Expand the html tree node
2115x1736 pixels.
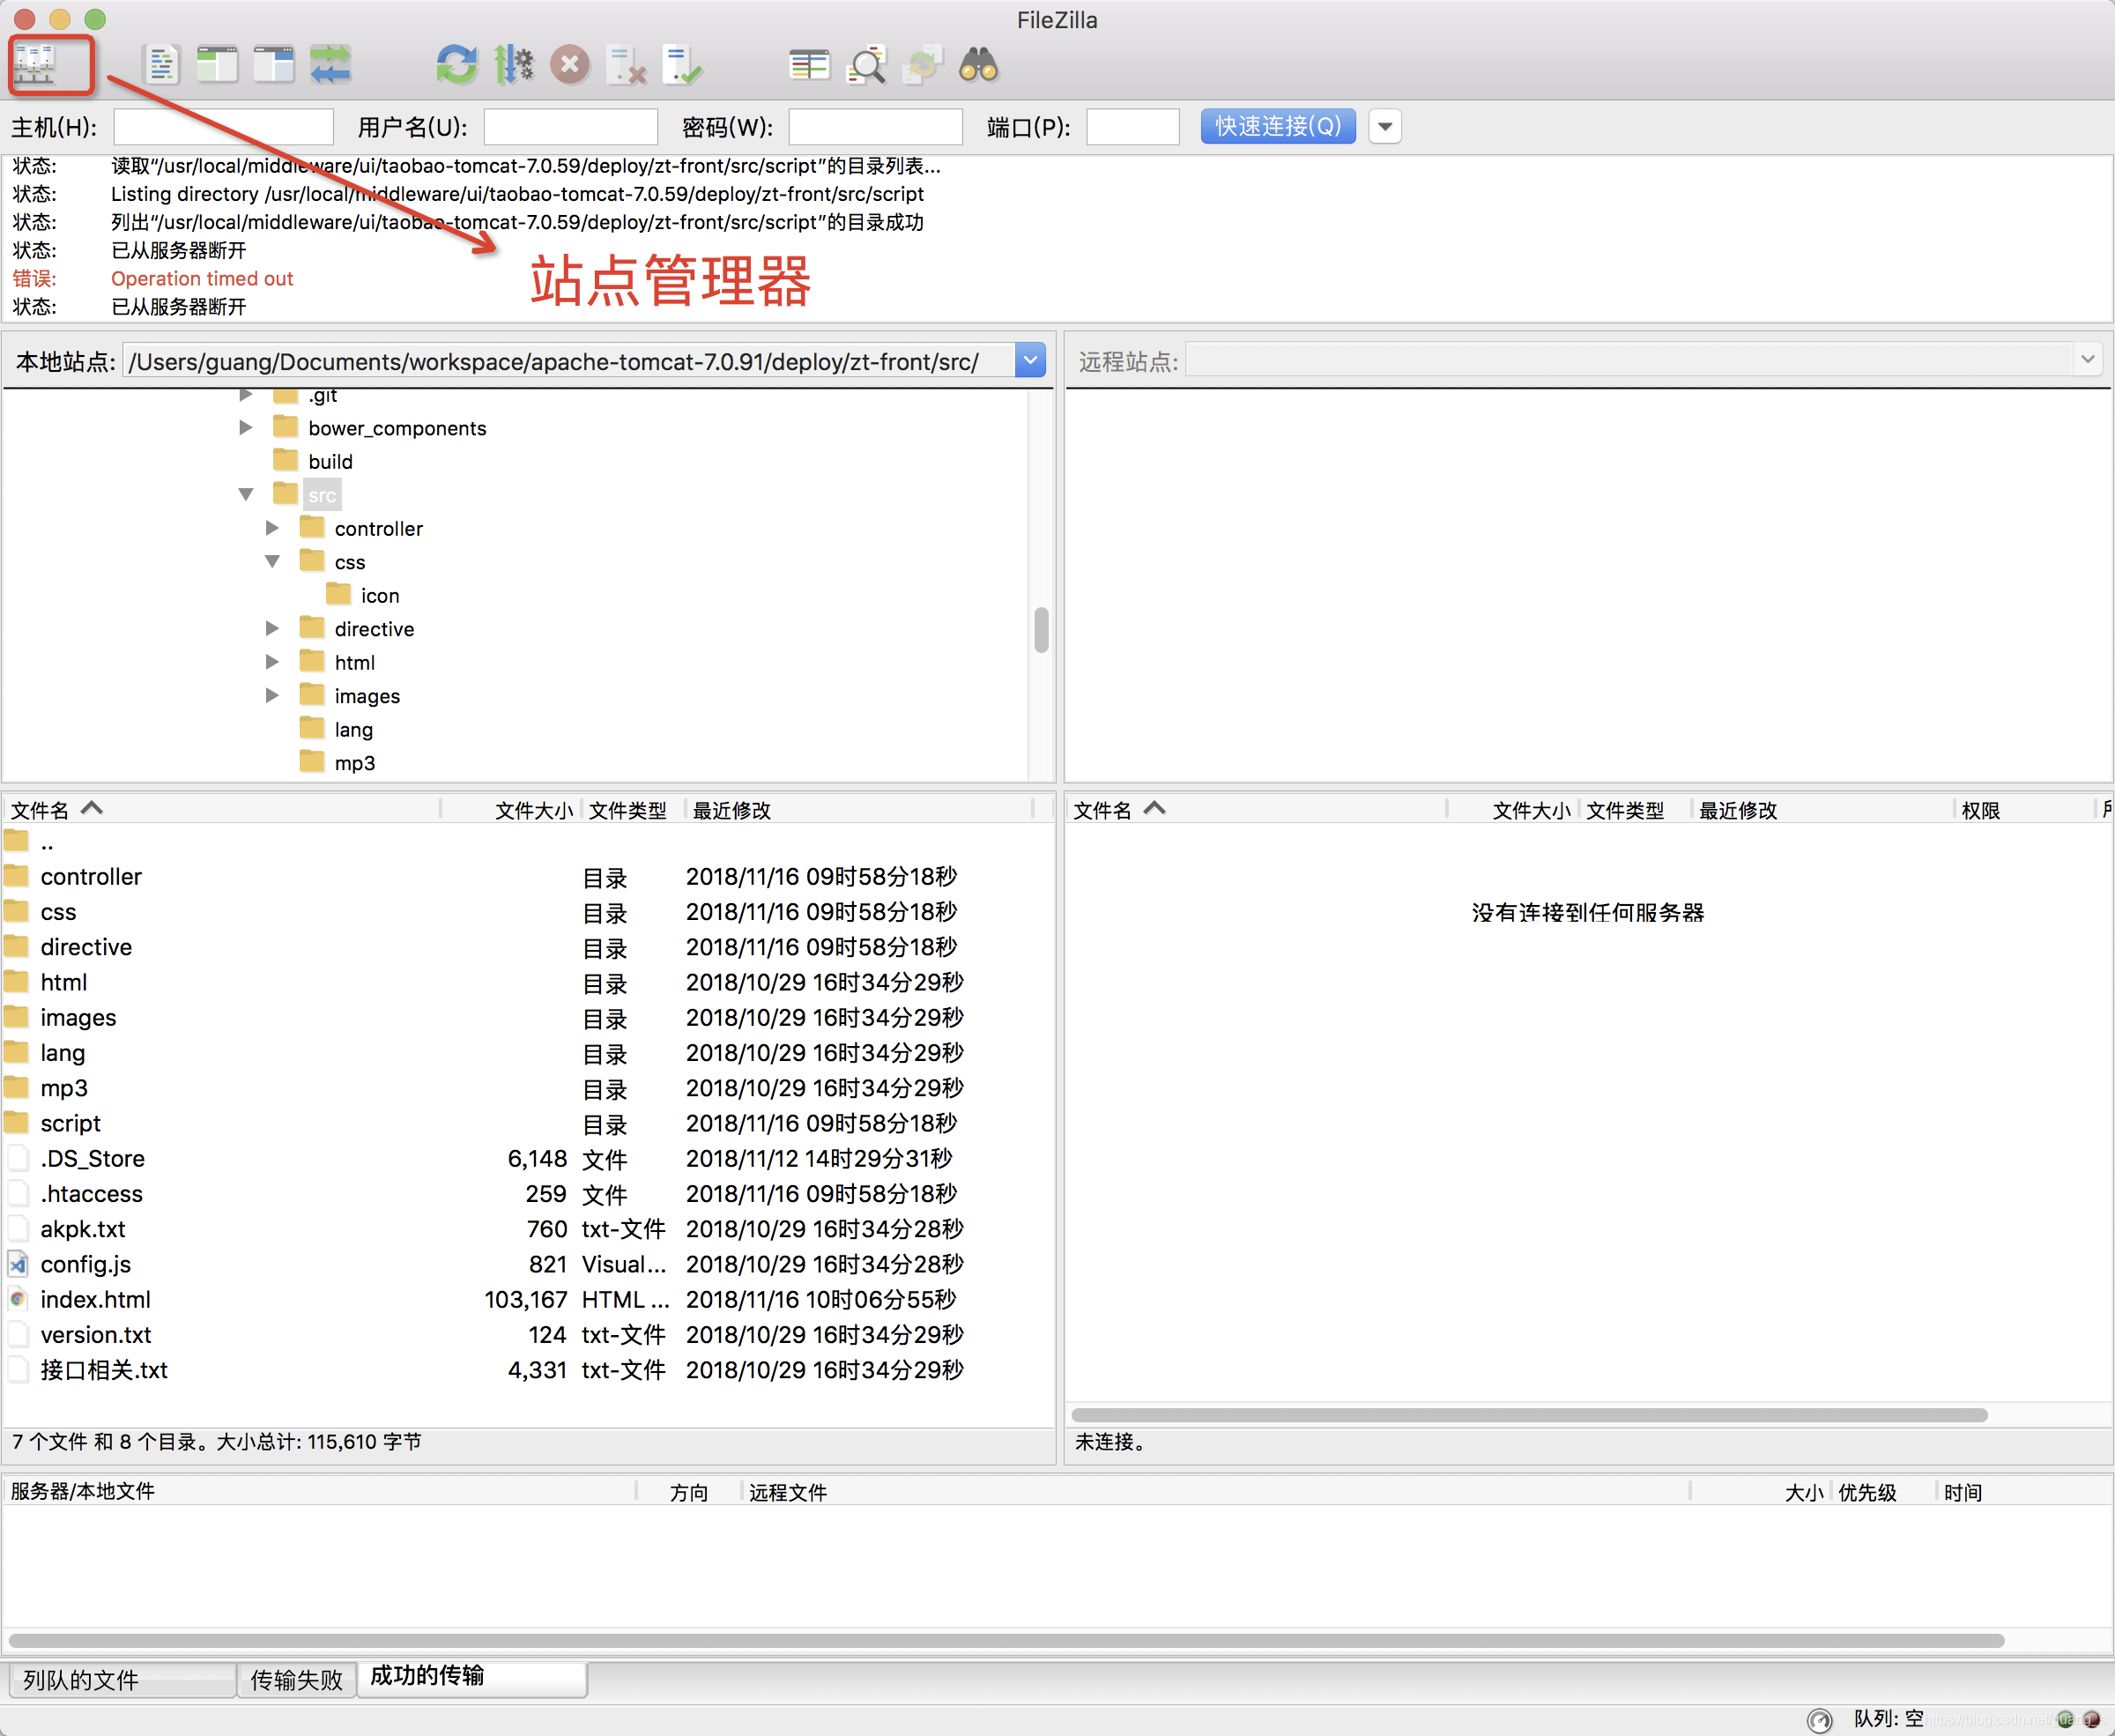pos(272,661)
